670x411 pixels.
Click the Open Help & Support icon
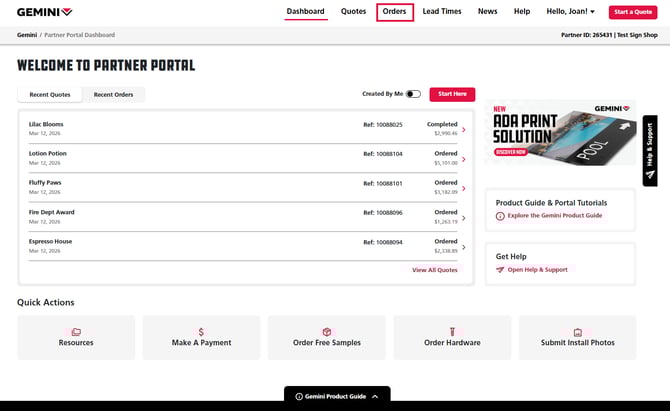coord(500,270)
